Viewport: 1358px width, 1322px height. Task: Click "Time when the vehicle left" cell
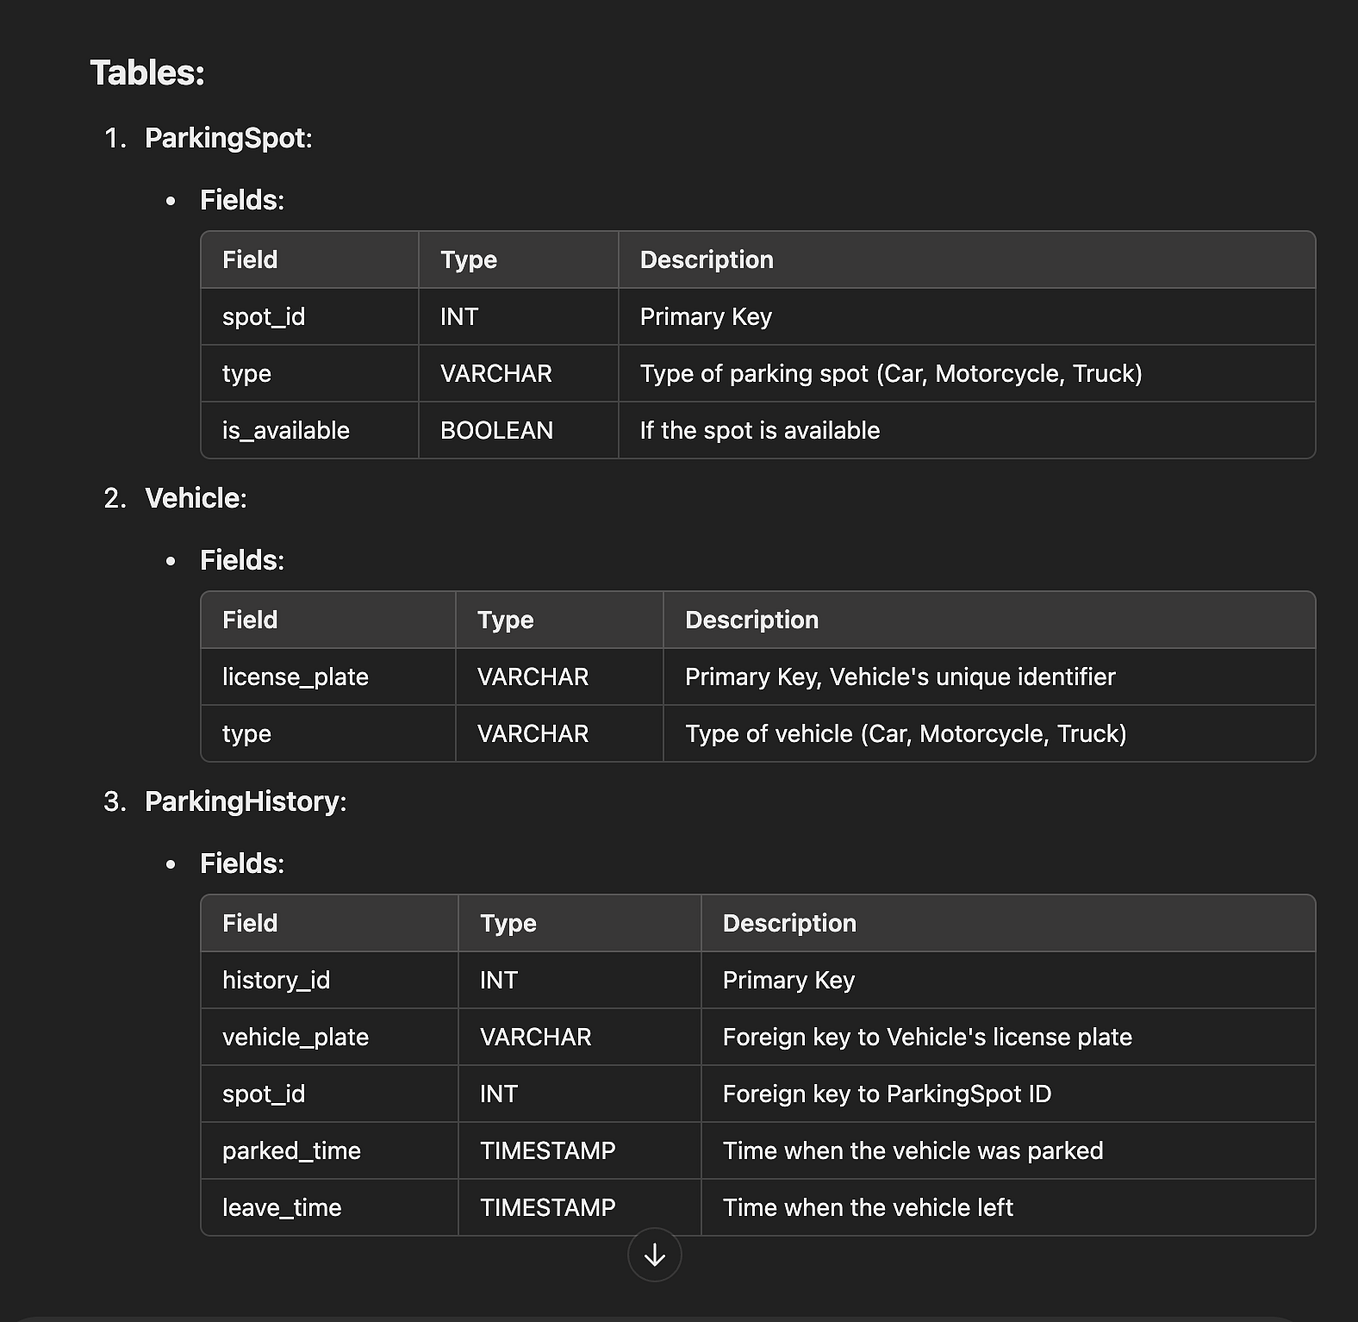tap(867, 1208)
